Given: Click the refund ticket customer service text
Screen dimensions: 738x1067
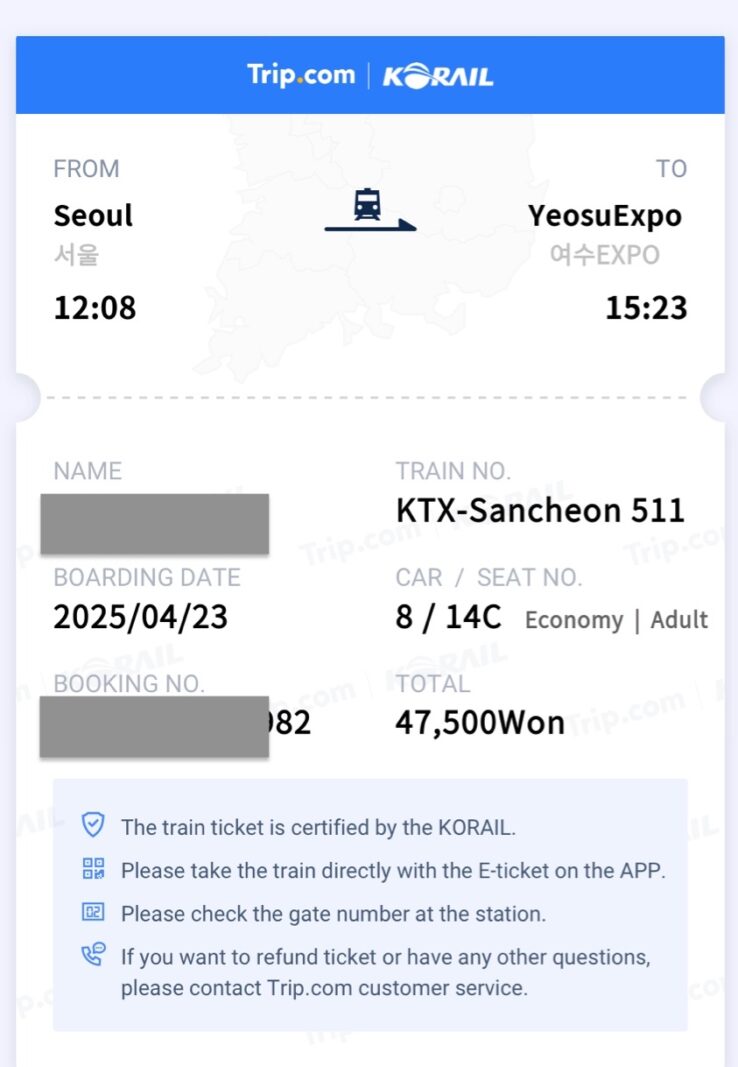Looking at the screenshot, I should click(386, 972).
